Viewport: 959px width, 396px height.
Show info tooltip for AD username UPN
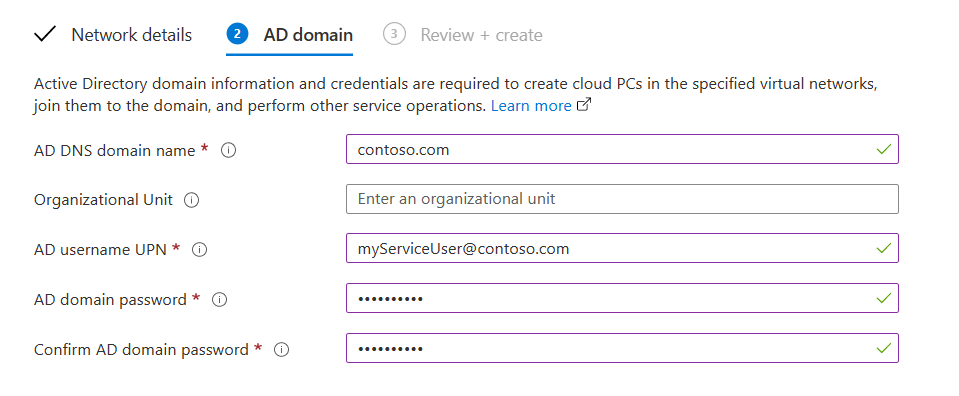(x=199, y=250)
